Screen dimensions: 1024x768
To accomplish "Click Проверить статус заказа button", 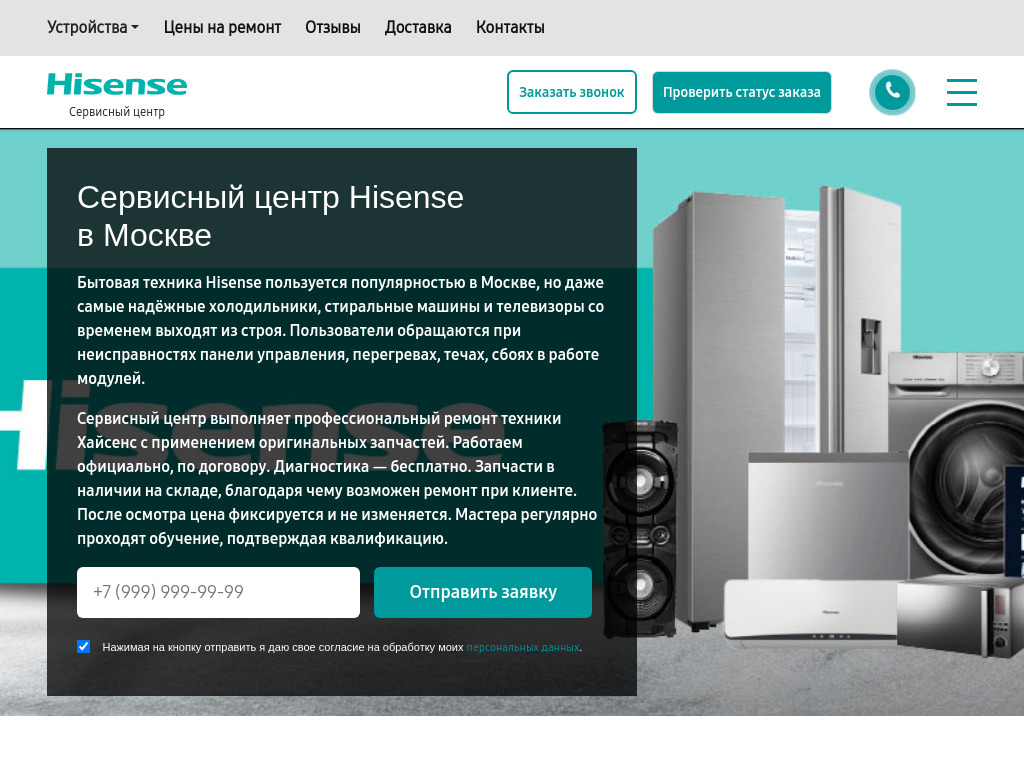I will point(742,92).
